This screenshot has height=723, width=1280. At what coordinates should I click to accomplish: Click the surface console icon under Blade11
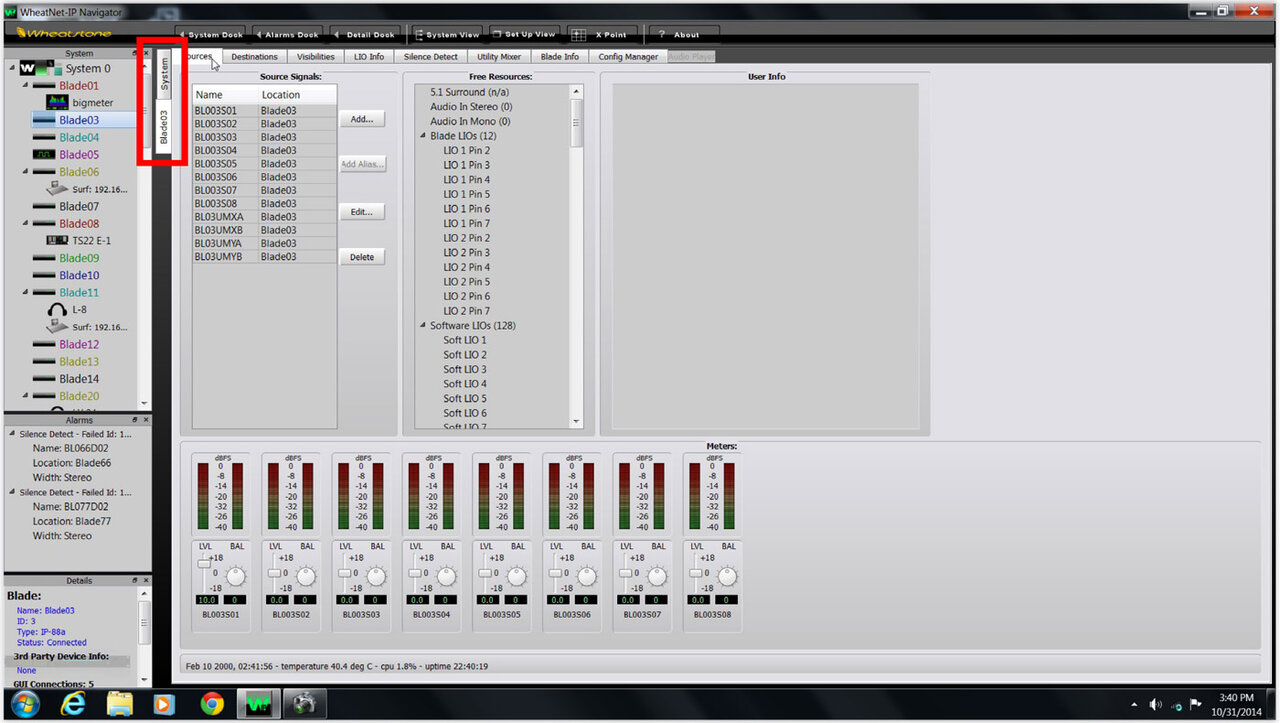click(56, 326)
